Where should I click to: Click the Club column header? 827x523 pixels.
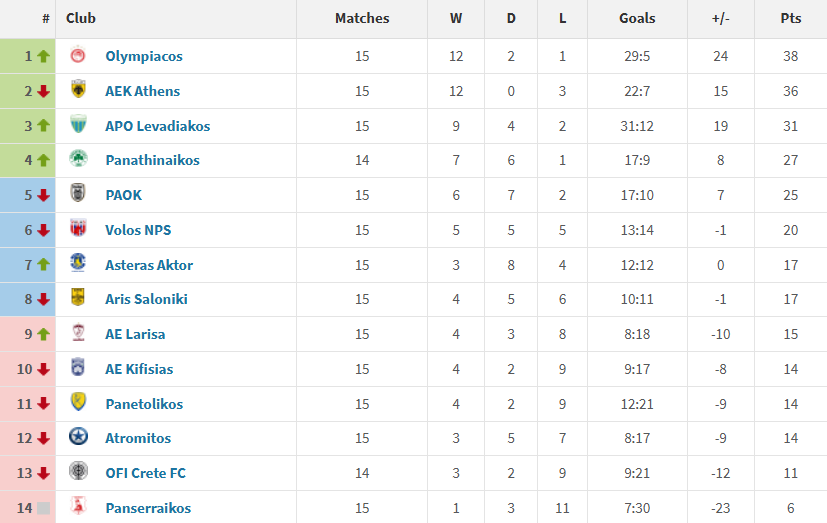[x=81, y=18]
